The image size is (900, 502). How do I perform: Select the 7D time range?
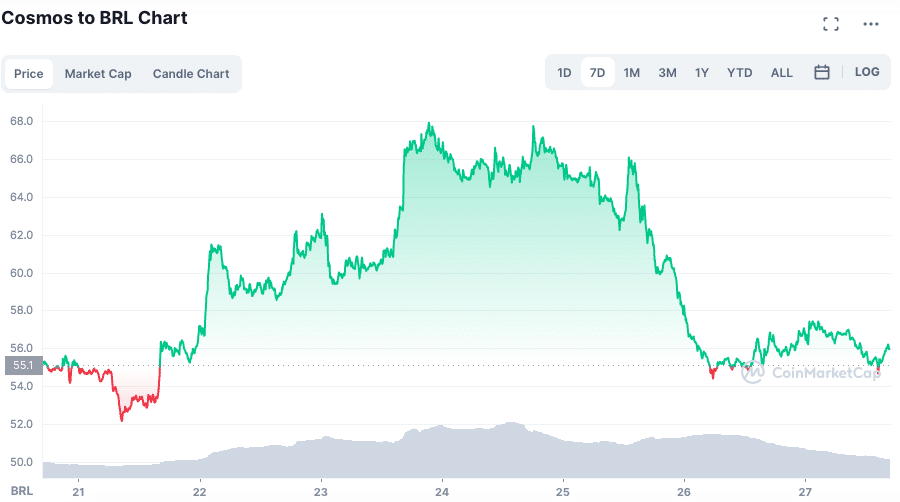click(x=598, y=73)
